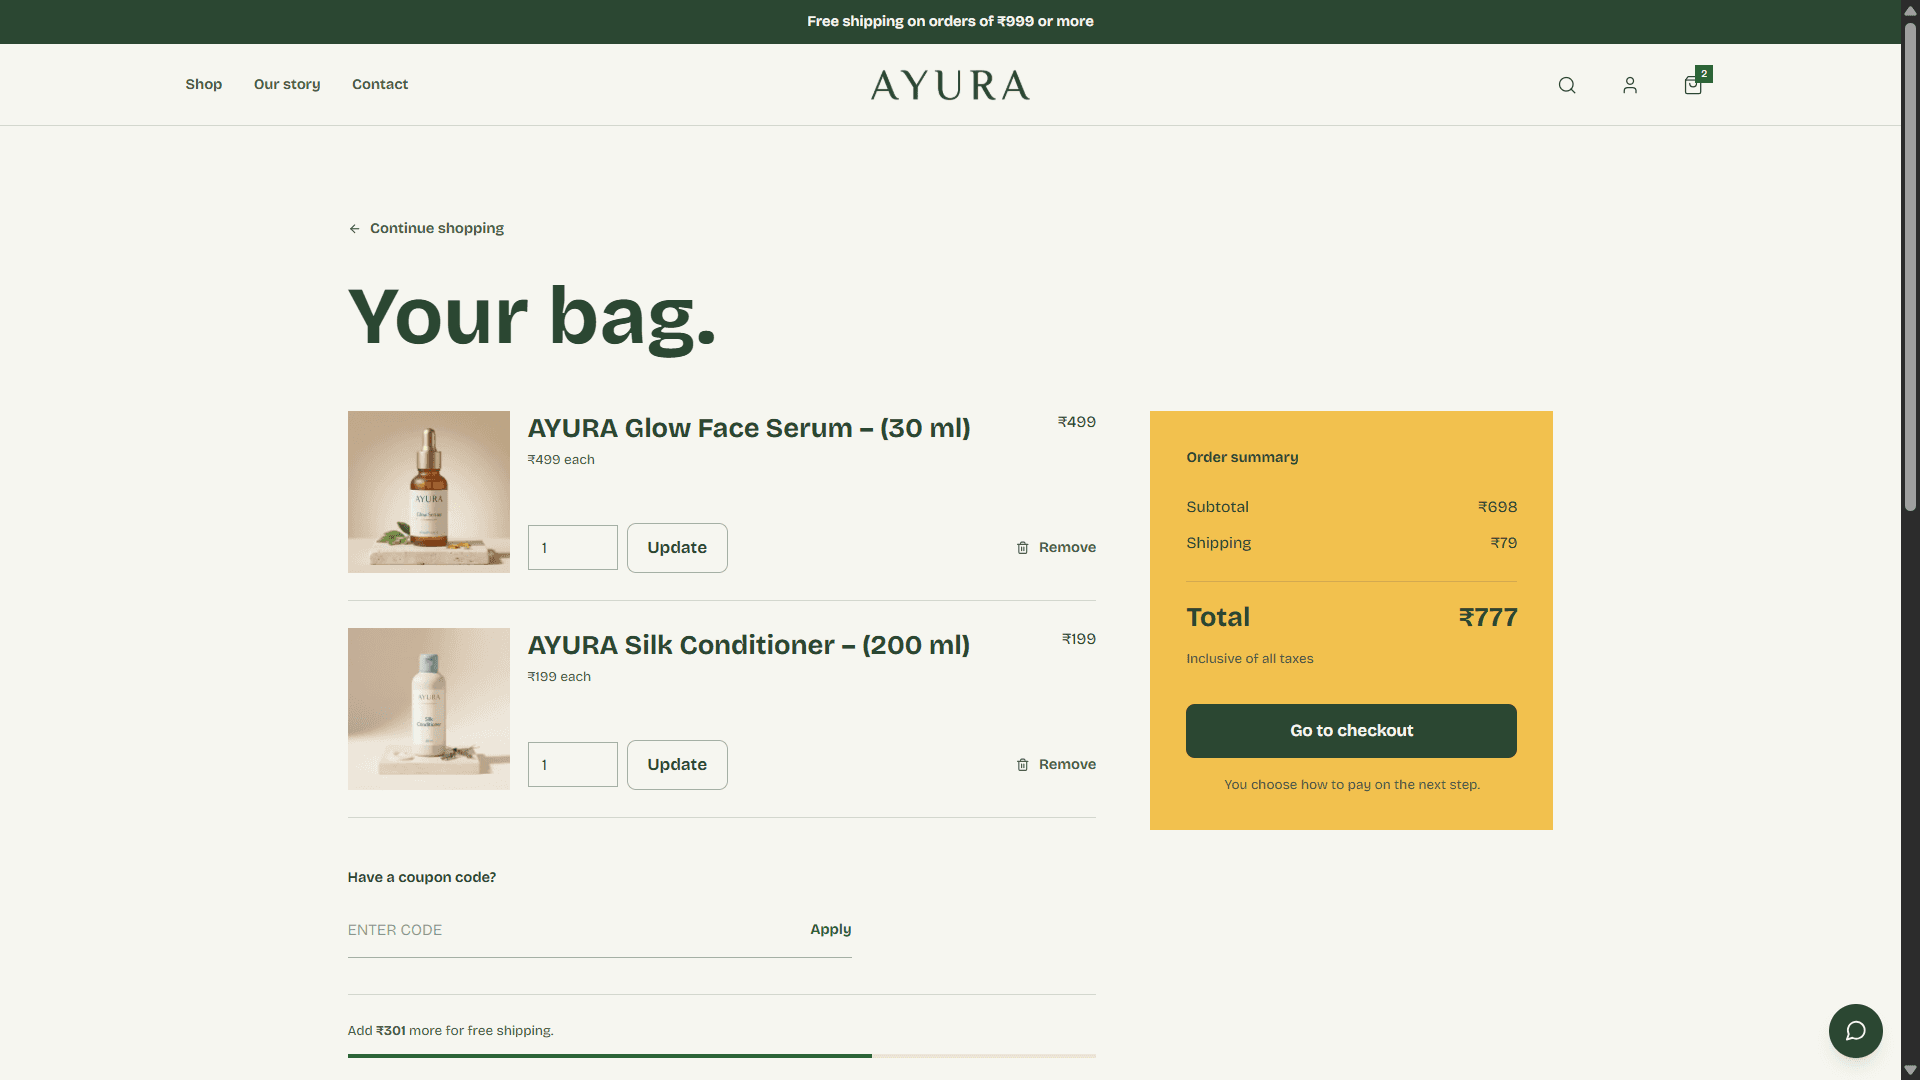Click the scrollbar up arrow
The width and height of the screenshot is (1920, 1080).
pyautogui.click(x=1910, y=9)
